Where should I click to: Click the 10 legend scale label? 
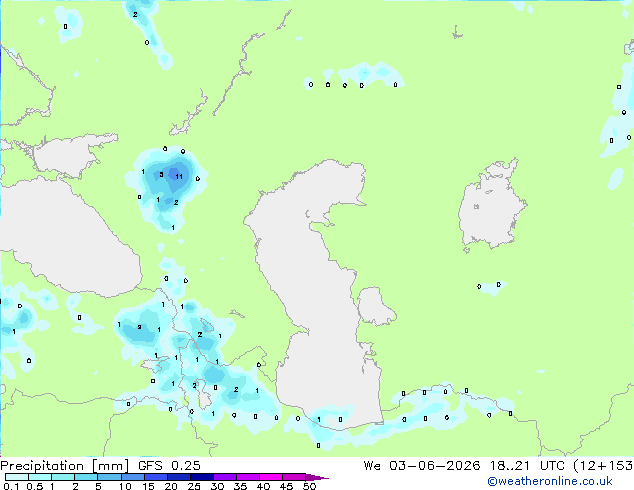pyautogui.click(x=125, y=486)
